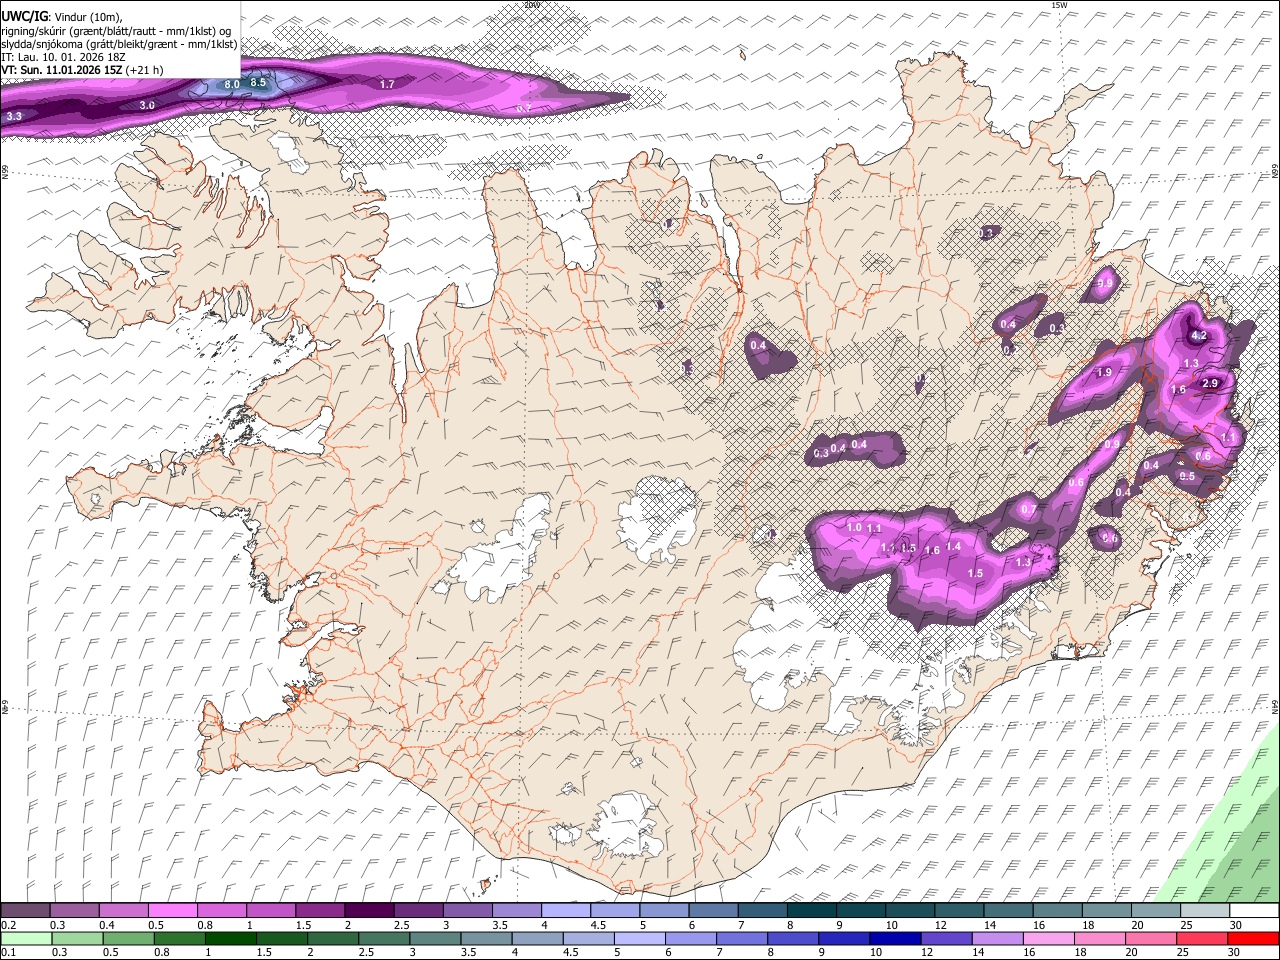Click the 15W longitude label
Screen dimensions: 1280x960
click(1059, 5)
